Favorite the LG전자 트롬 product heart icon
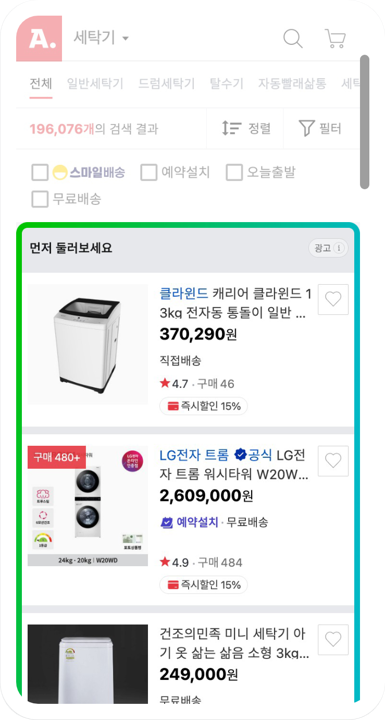 click(x=333, y=461)
